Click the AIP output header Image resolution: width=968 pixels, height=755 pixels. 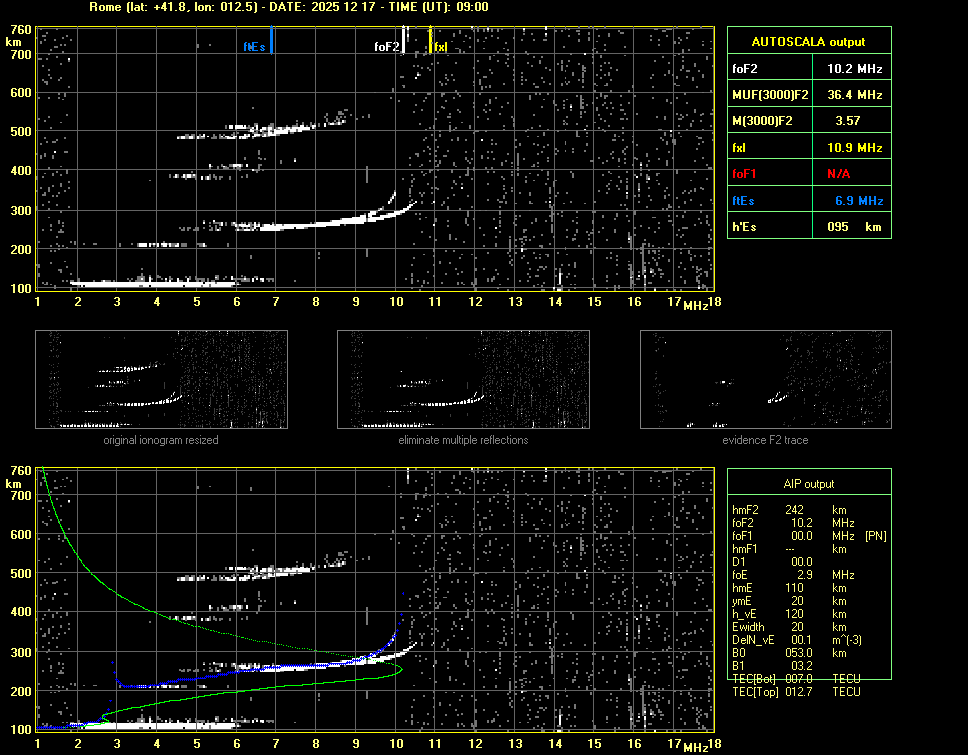click(x=808, y=483)
